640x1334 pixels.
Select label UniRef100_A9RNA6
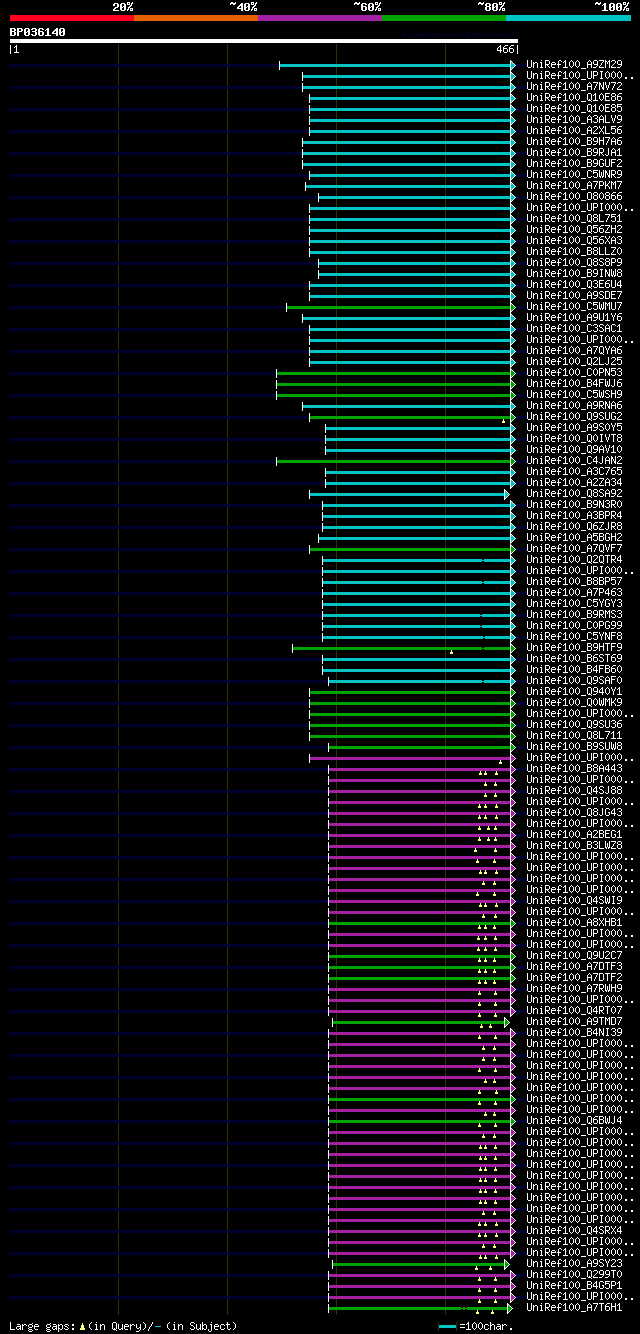pos(574,406)
